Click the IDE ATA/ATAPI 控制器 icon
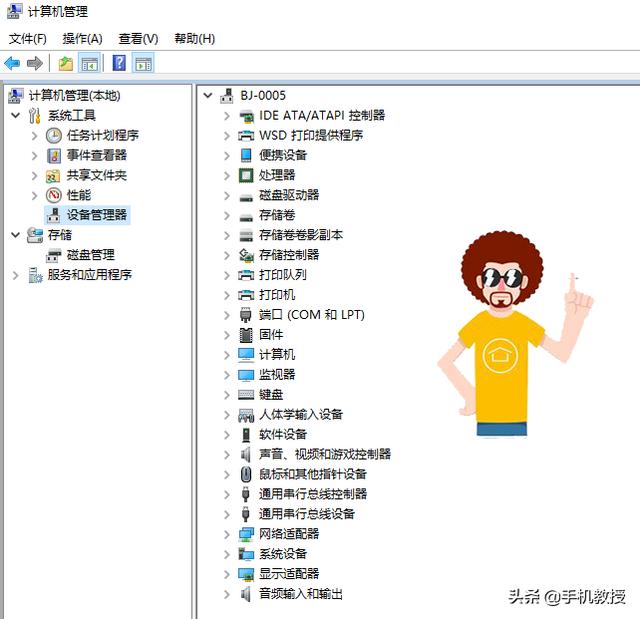 coord(246,116)
